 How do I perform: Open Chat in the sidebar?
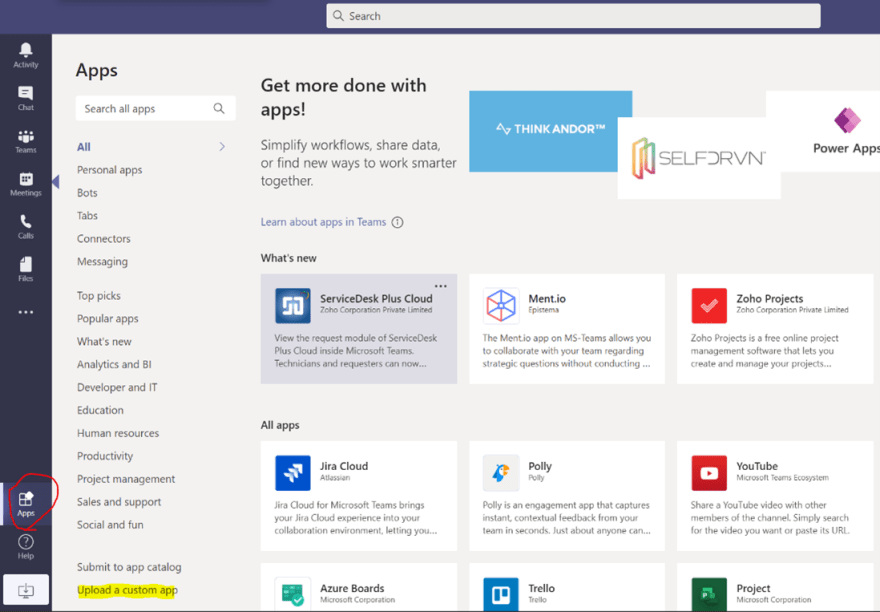pyautogui.click(x=26, y=98)
